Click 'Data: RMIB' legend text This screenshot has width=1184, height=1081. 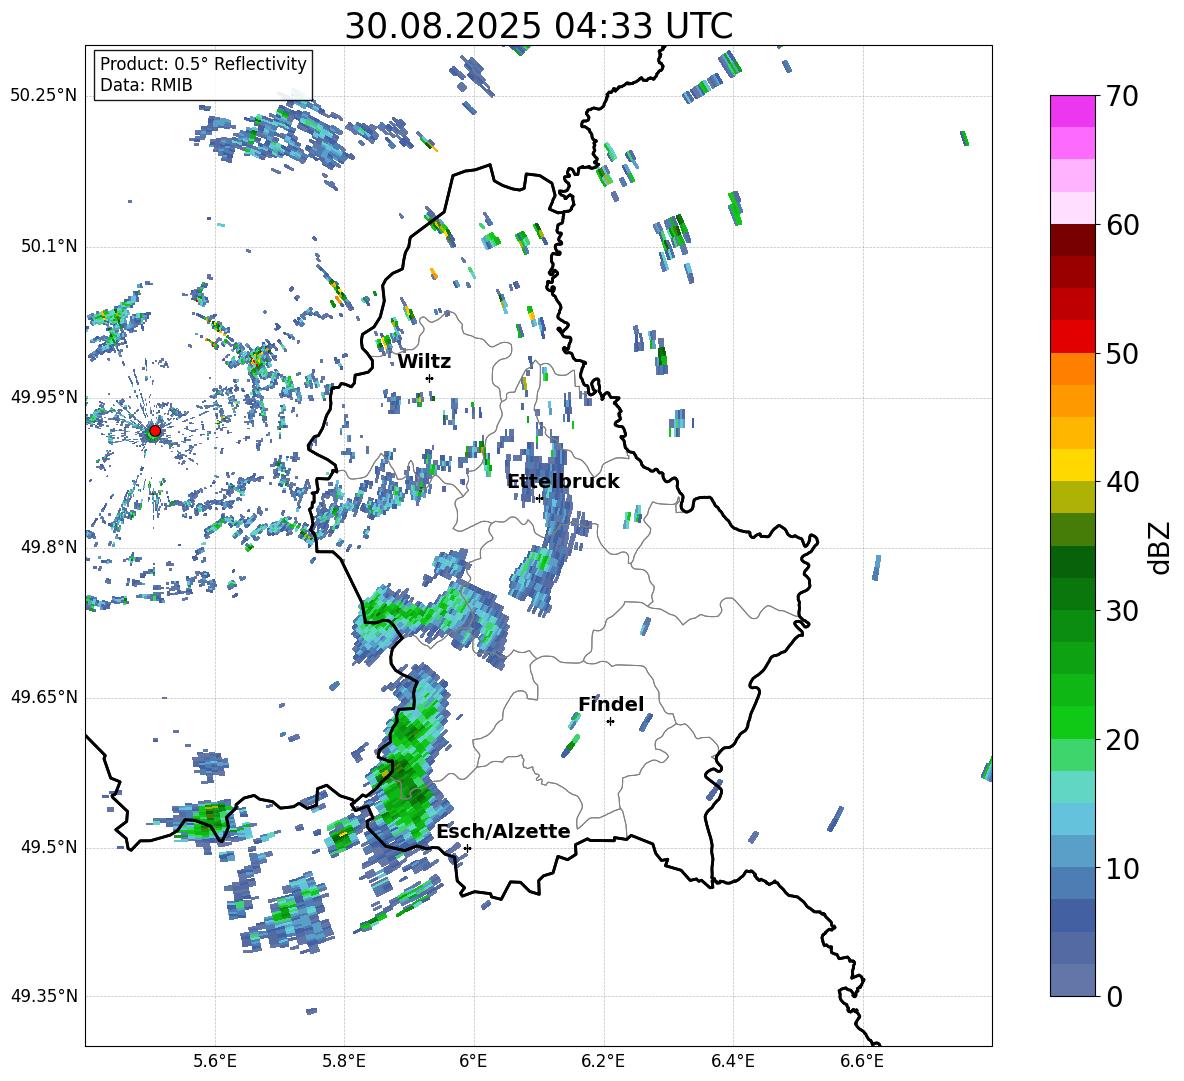(x=146, y=85)
